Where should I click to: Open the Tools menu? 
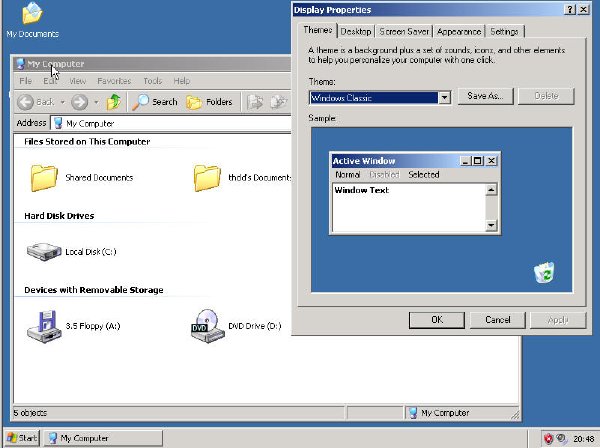(x=153, y=81)
